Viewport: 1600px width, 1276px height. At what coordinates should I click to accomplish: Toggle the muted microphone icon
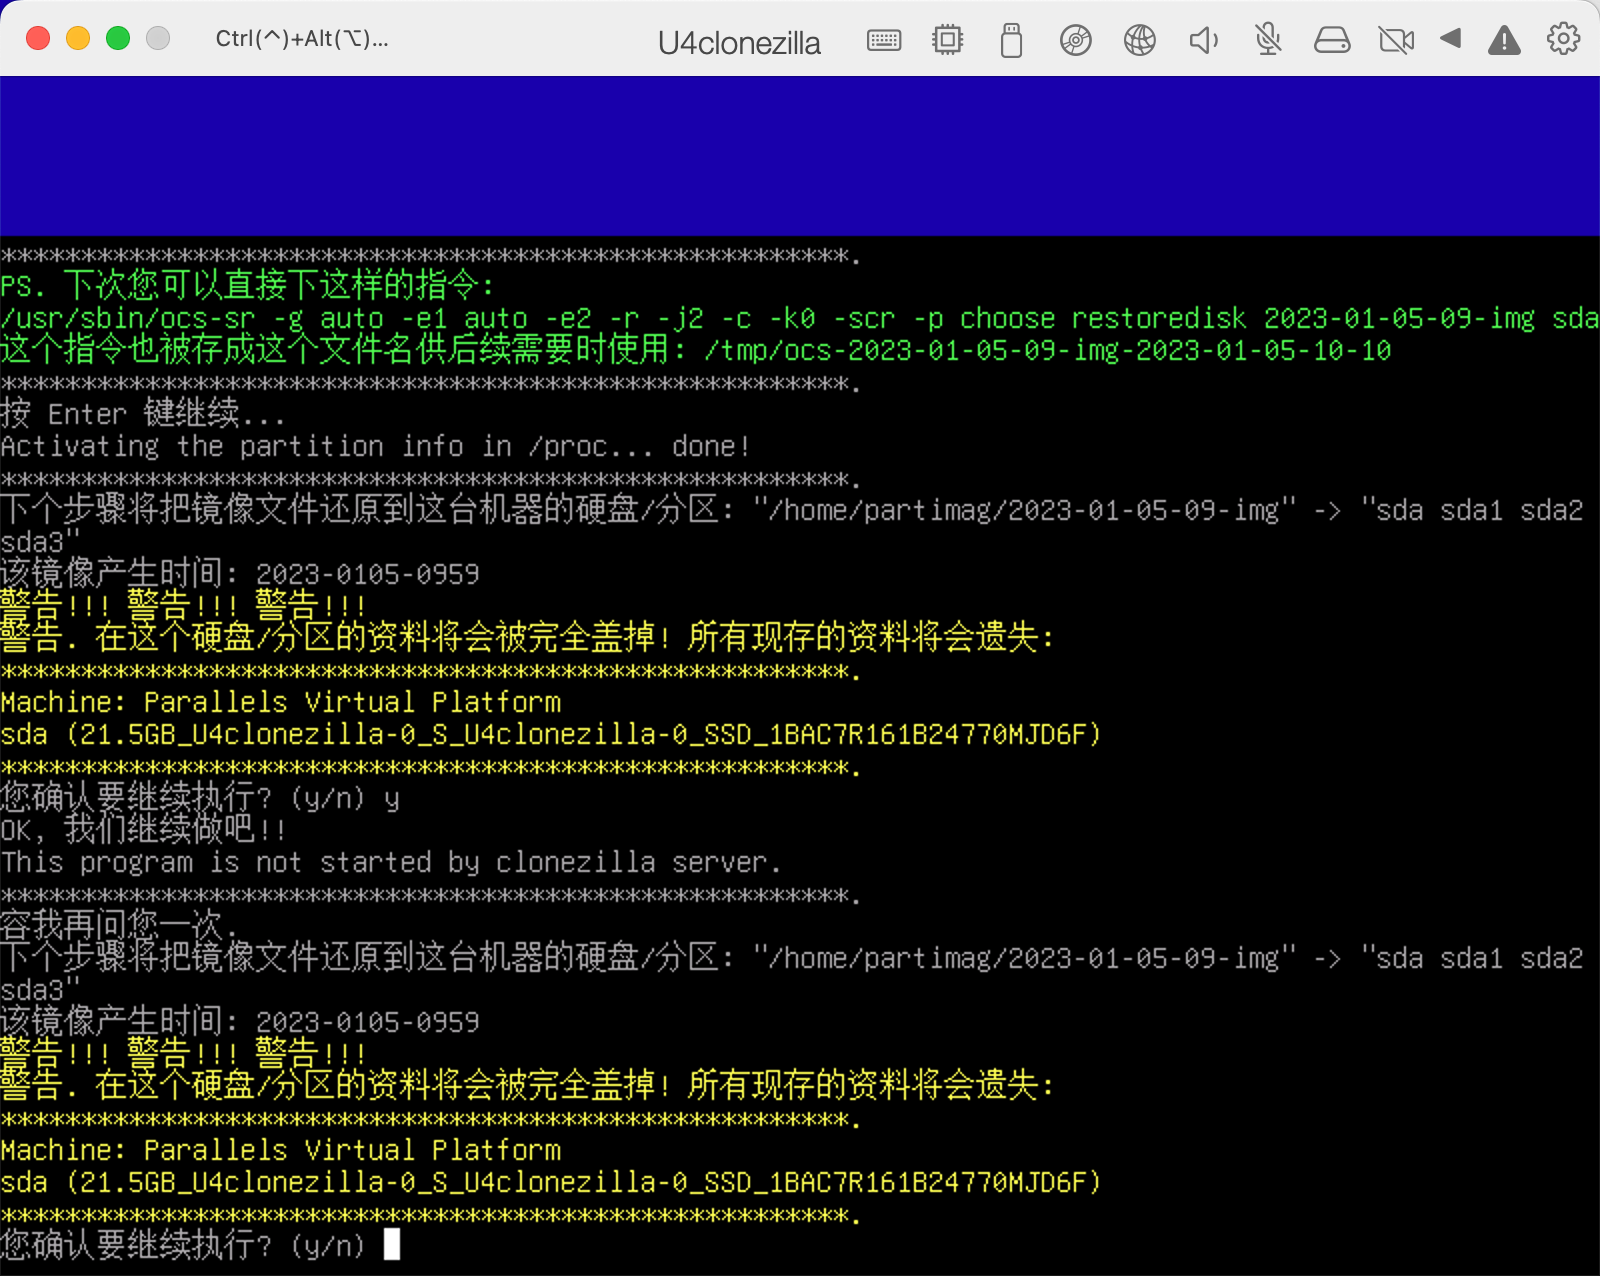click(x=1268, y=40)
